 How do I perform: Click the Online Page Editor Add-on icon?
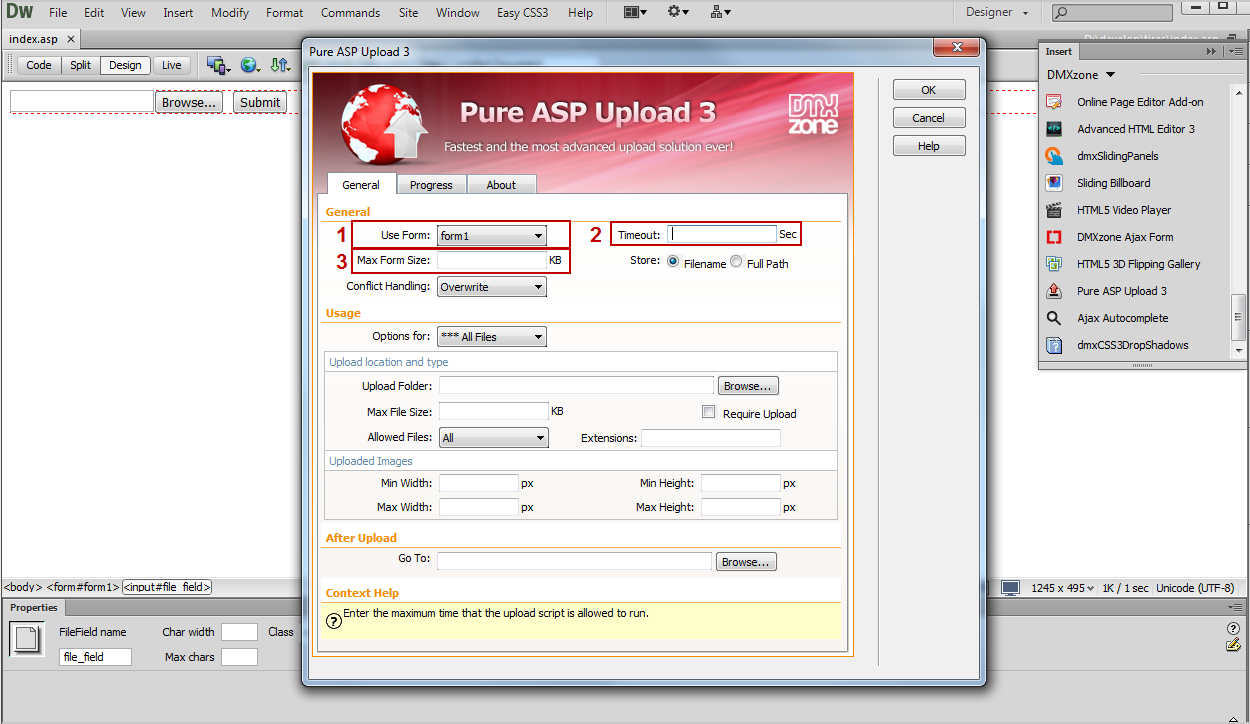[1054, 102]
